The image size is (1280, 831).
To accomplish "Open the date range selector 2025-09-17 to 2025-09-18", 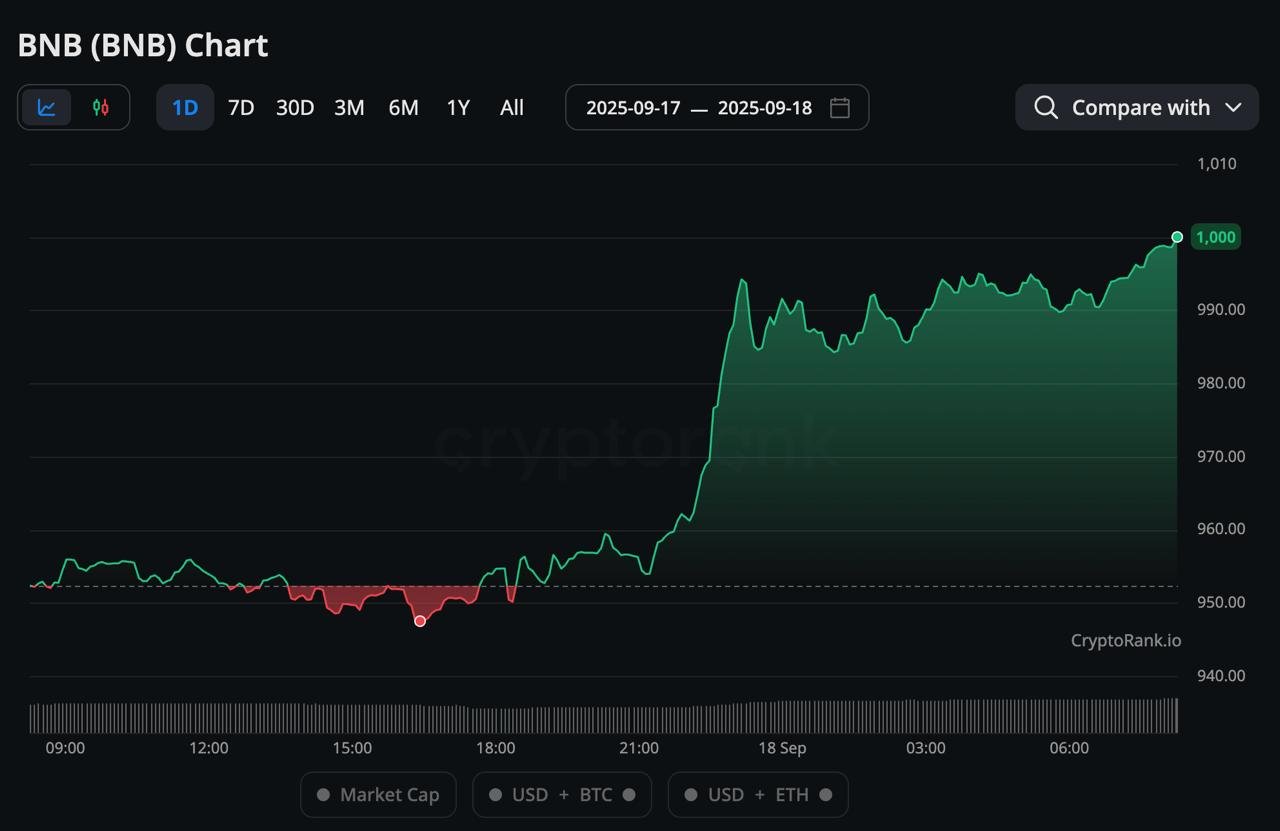I will tap(700, 107).
